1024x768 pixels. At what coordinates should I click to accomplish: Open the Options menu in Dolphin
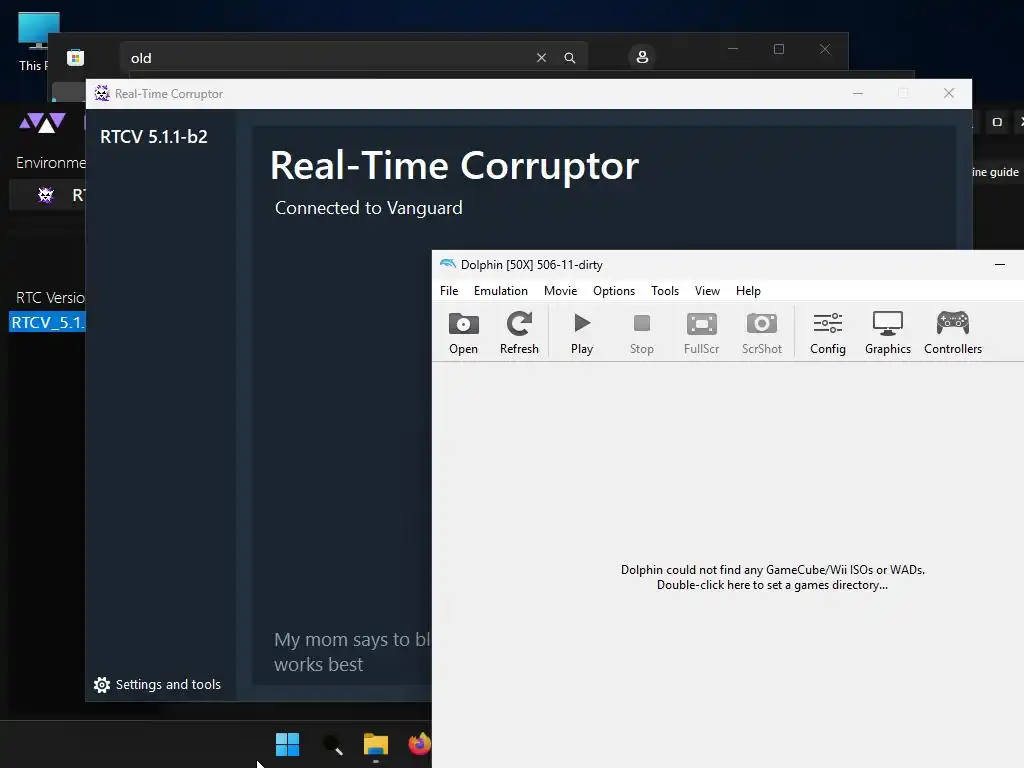tap(614, 291)
